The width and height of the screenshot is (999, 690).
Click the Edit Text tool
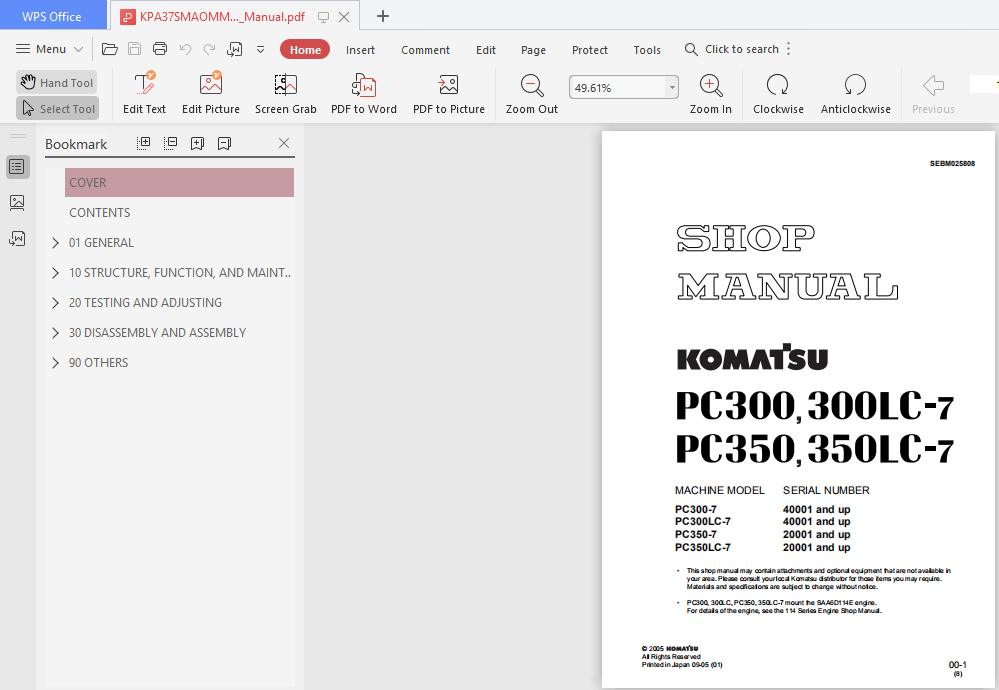point(145,93)
